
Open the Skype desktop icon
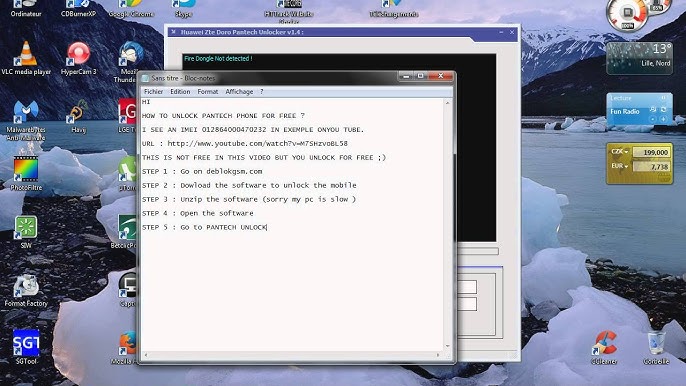(183, 9)
